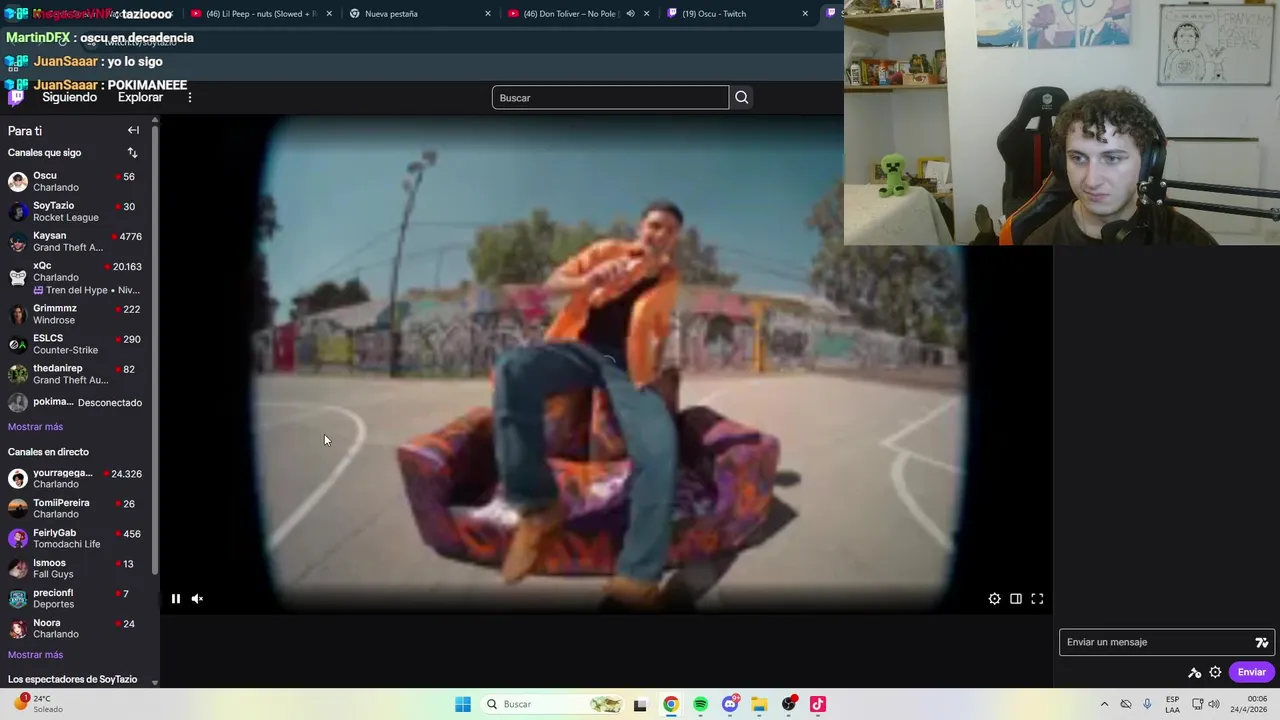Image resolution: width=1280 pixels, height=720 pixels.
Task: Open ESLCS Counter-Strike channel
Action: [x=78, y=344]
